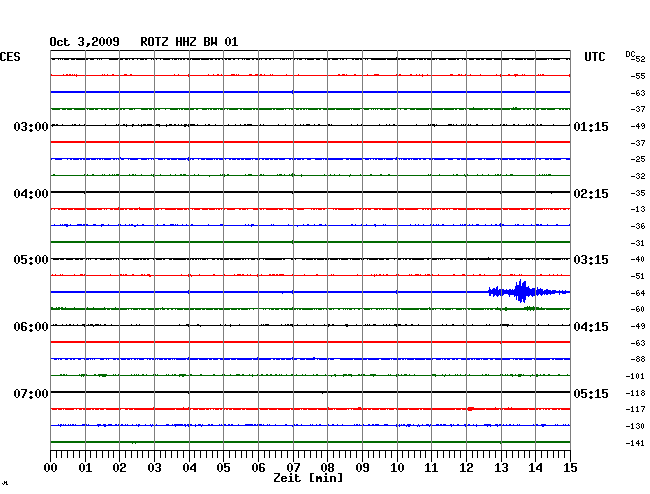Image resolution: width=650 pixels, height=494 pixels.
Task: Select minute tick label "13"
Action: [x=501, y=467]
